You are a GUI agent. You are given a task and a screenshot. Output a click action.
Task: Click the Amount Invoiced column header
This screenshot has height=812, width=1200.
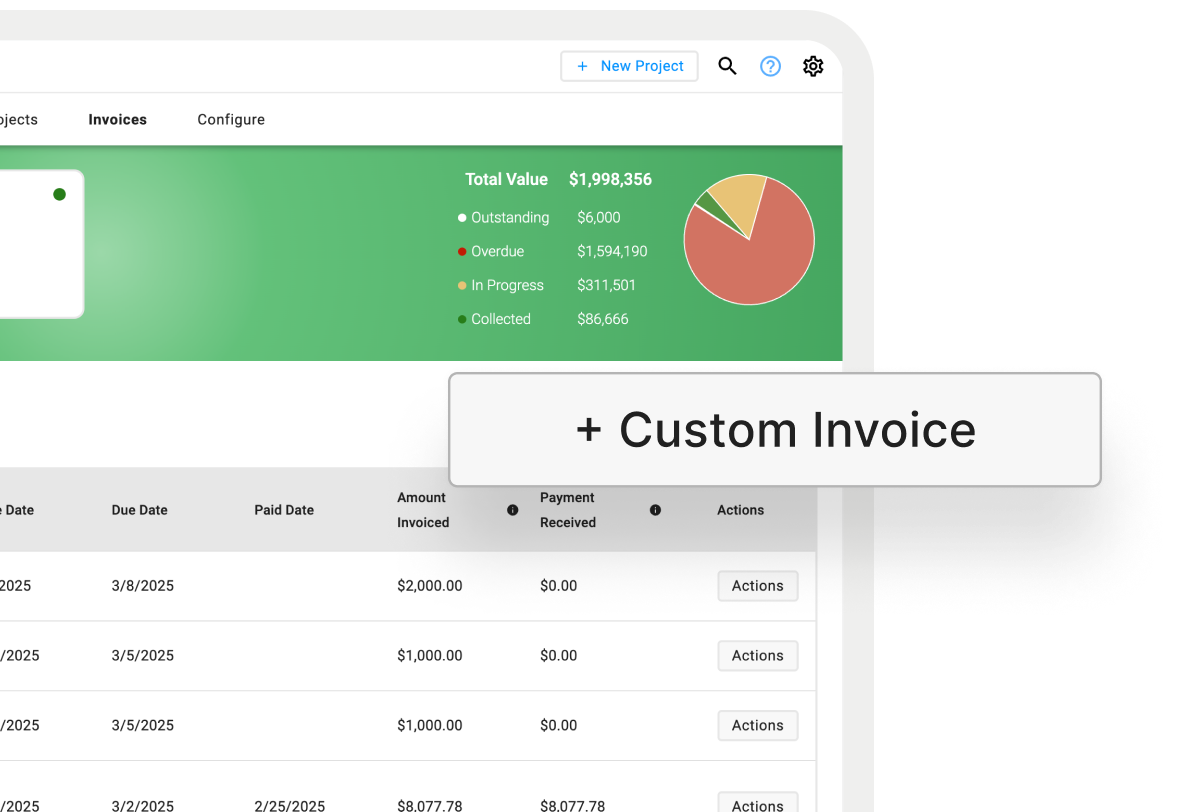point(423,510)
